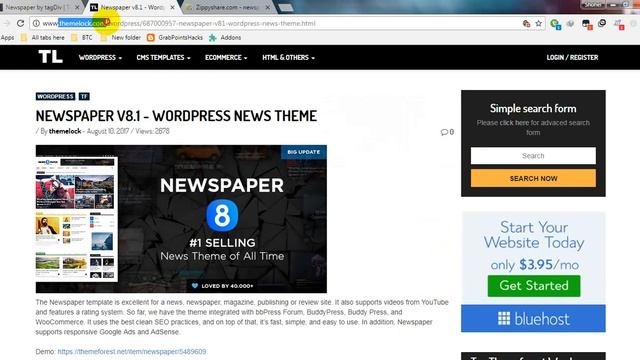Screen dimensions: 640x360
Task: Click the article title Newspaper V8.1
Action: [176, 116]
